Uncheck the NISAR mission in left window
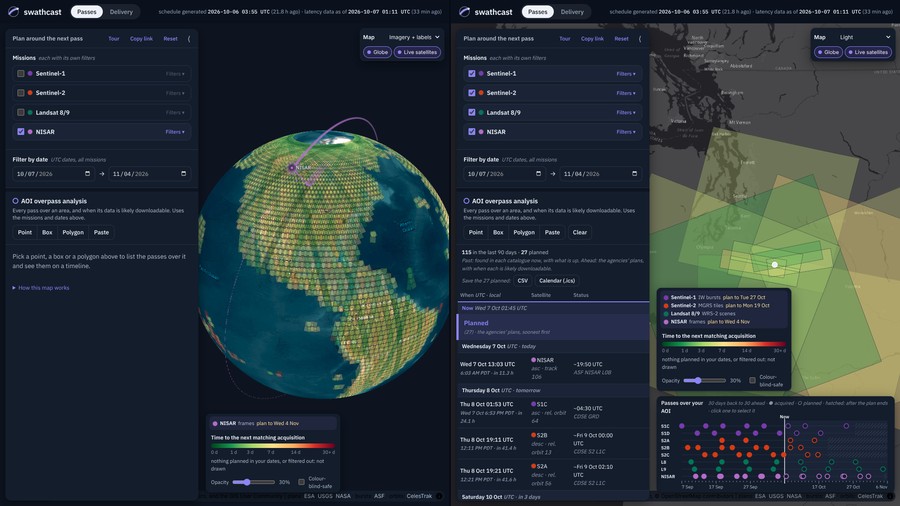Screen dimensions: 900x506 21,132
